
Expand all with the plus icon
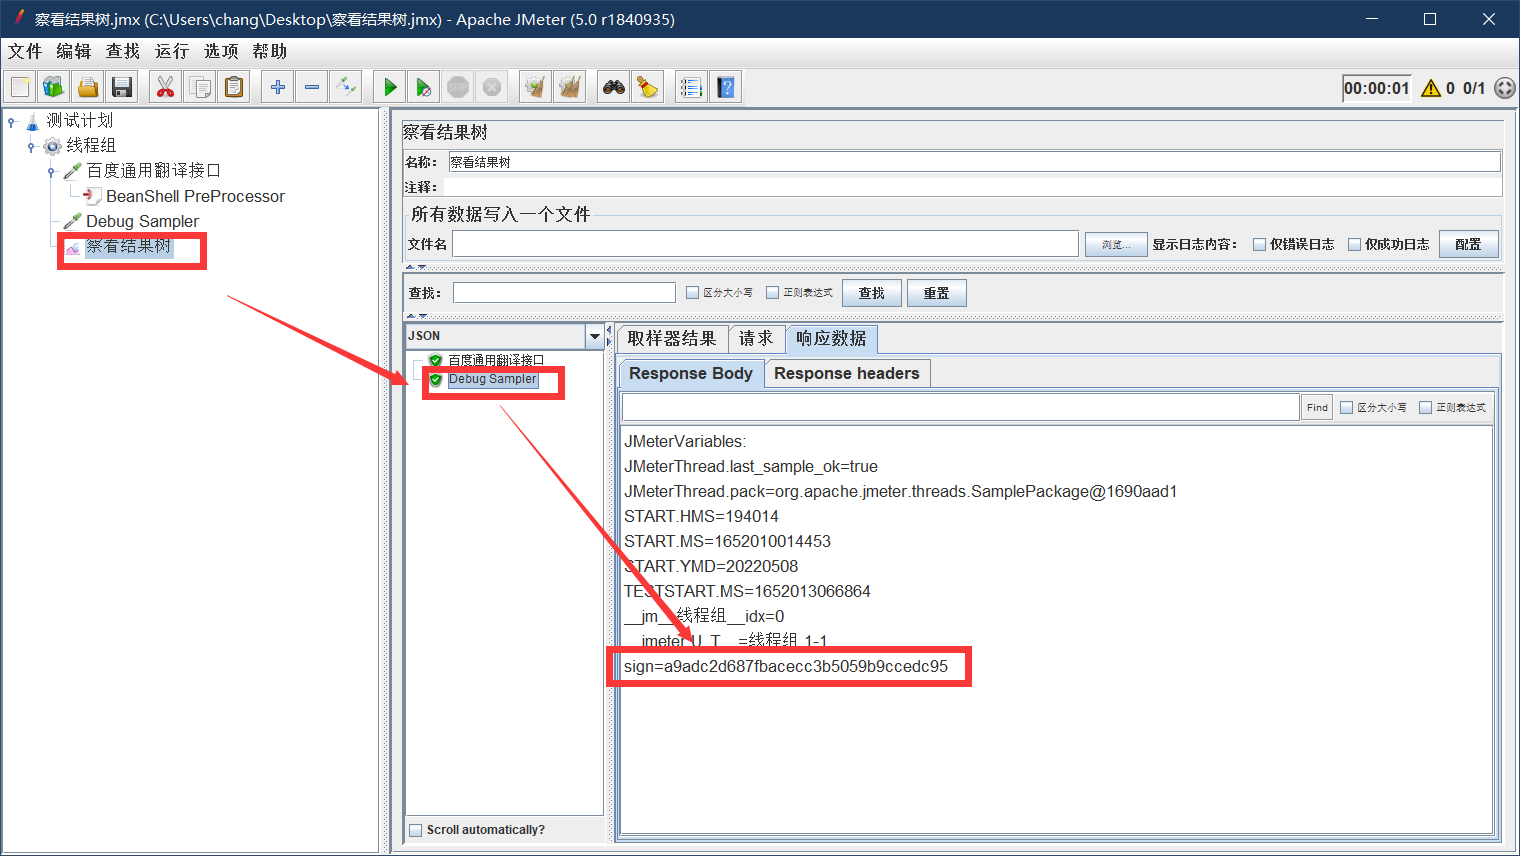278,88
